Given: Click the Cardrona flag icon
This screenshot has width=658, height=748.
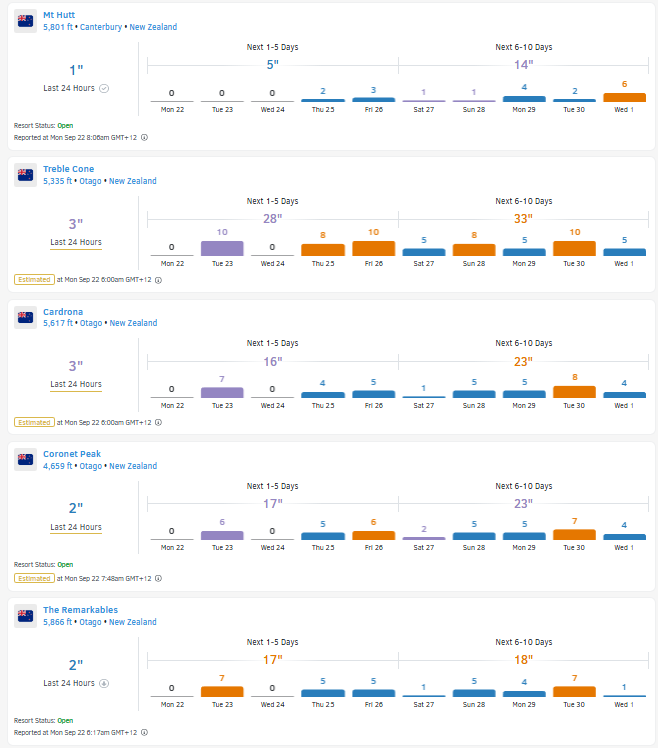Looking at the screenshot, I should point(26,317).
